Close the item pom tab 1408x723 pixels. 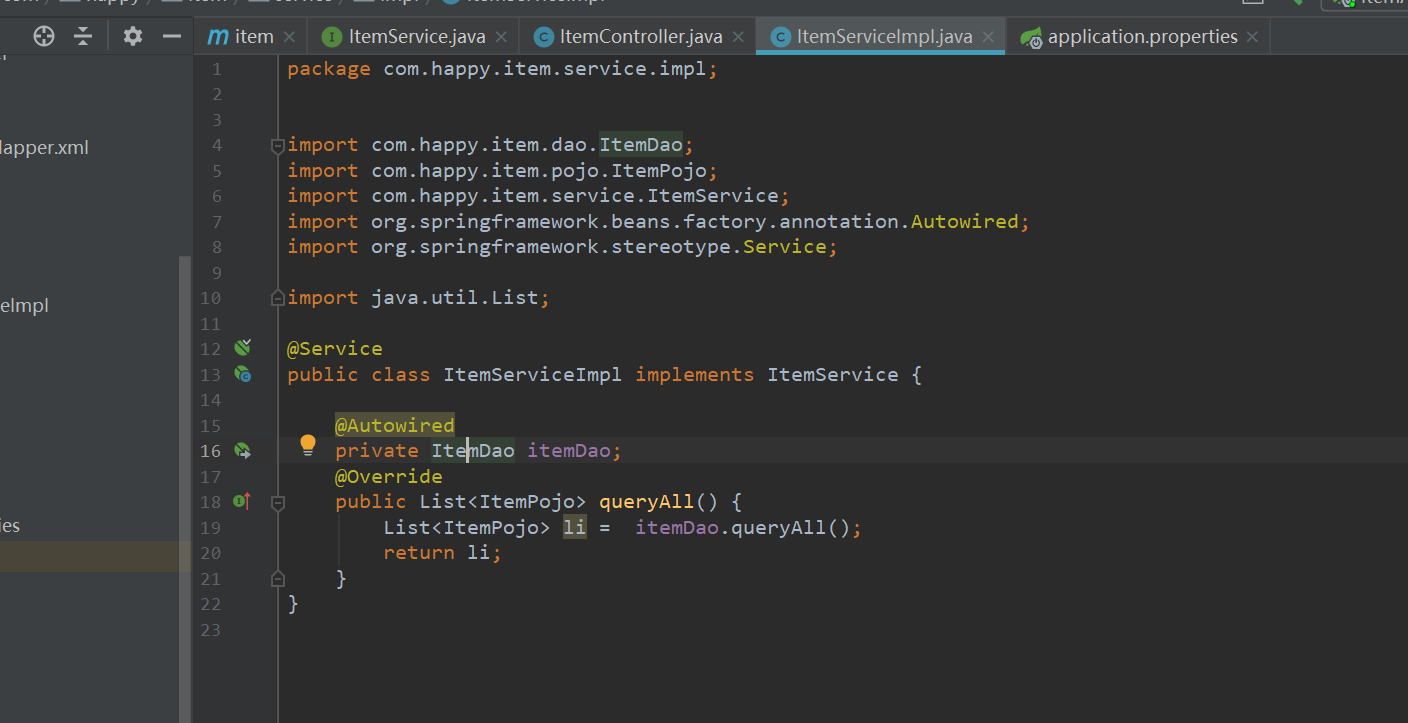click(289, 37)
